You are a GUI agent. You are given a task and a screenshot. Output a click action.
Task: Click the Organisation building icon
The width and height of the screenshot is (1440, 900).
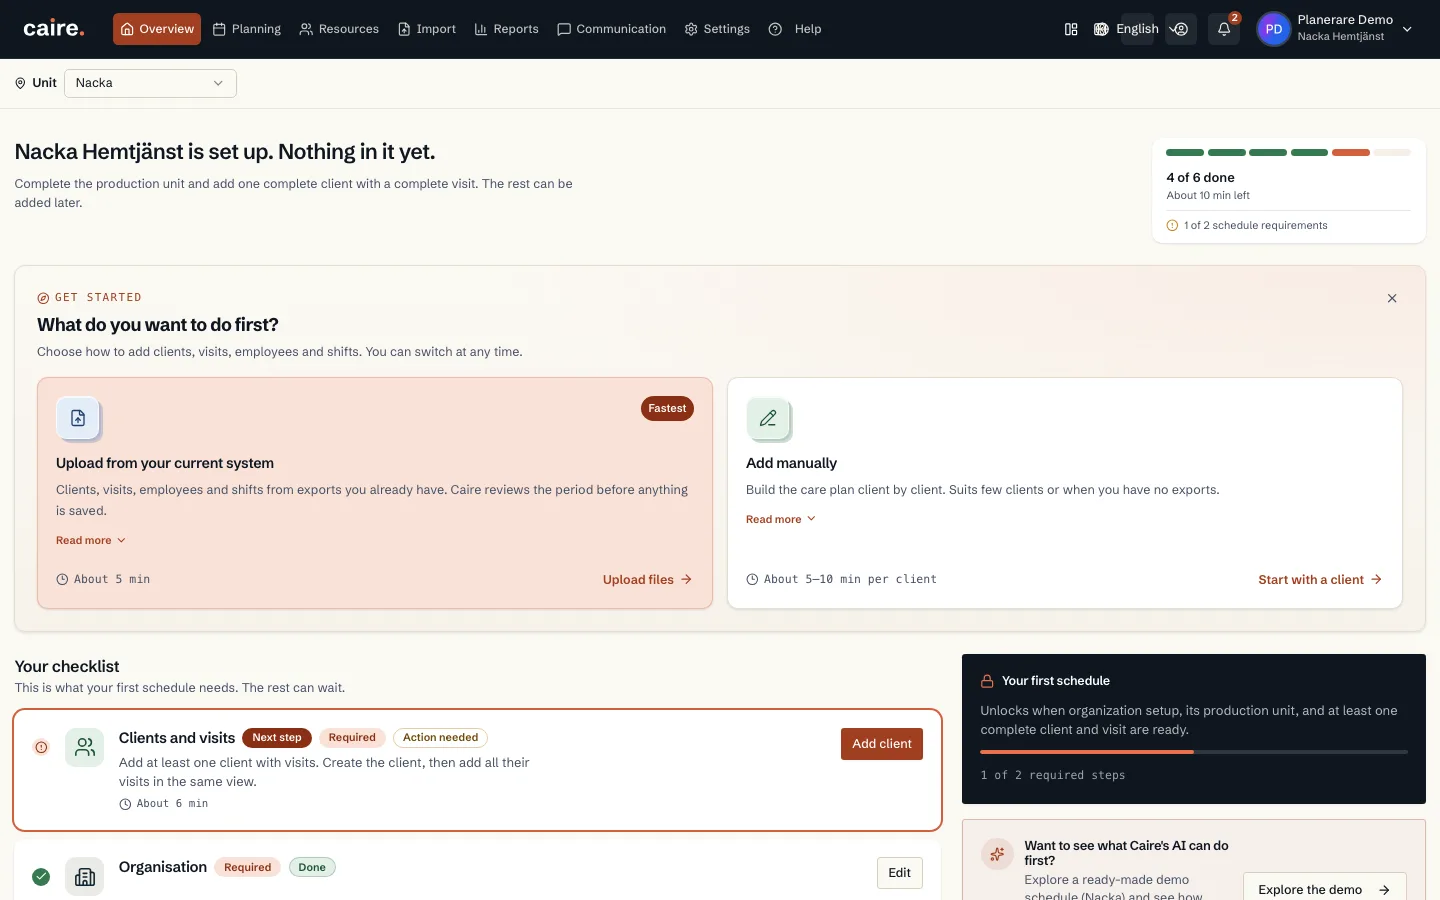(x=85, y=877)
